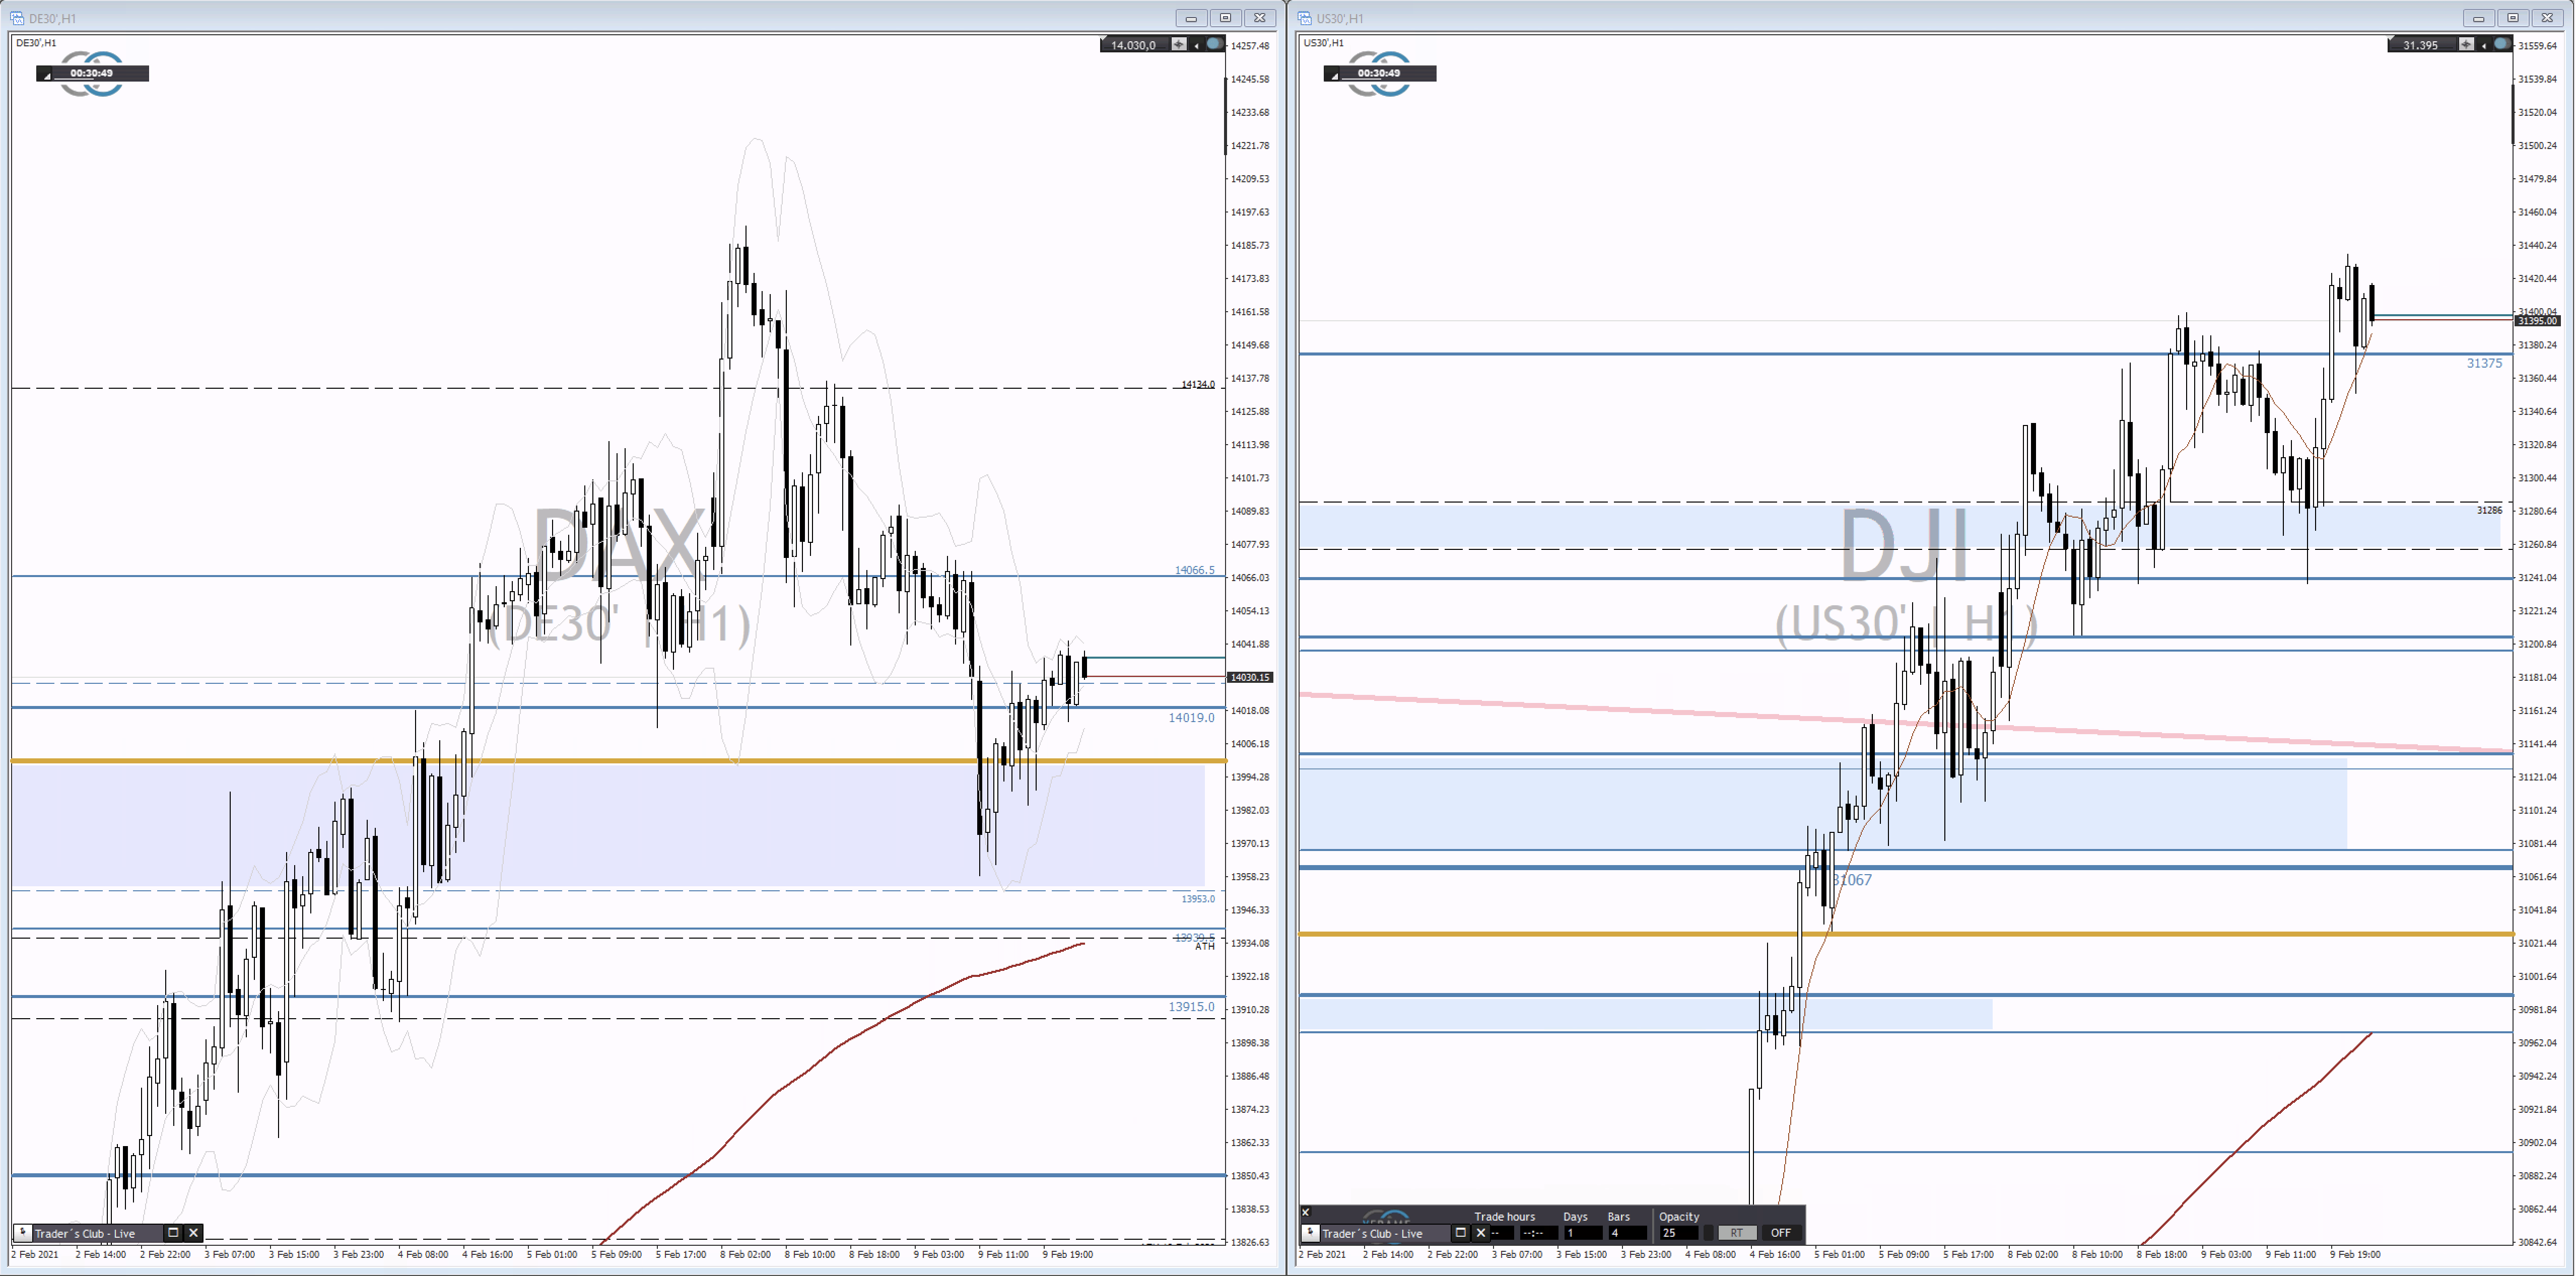Collapse the US30 price widget with the left arrow

2485,45
